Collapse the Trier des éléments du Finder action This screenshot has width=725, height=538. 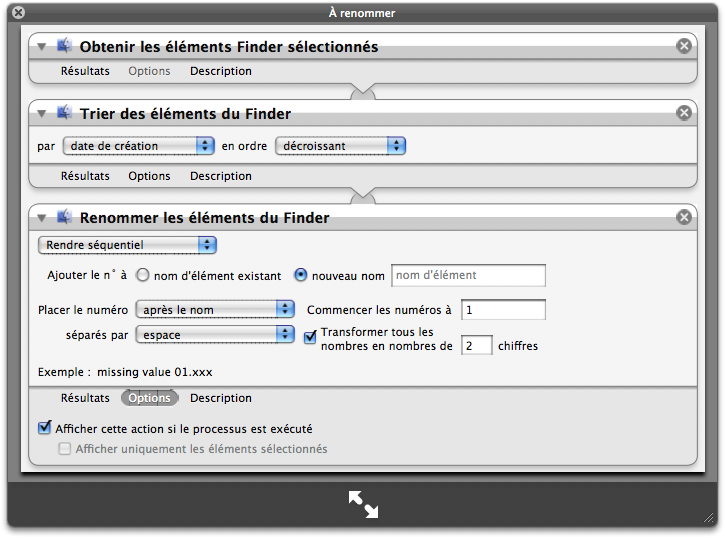42,114
